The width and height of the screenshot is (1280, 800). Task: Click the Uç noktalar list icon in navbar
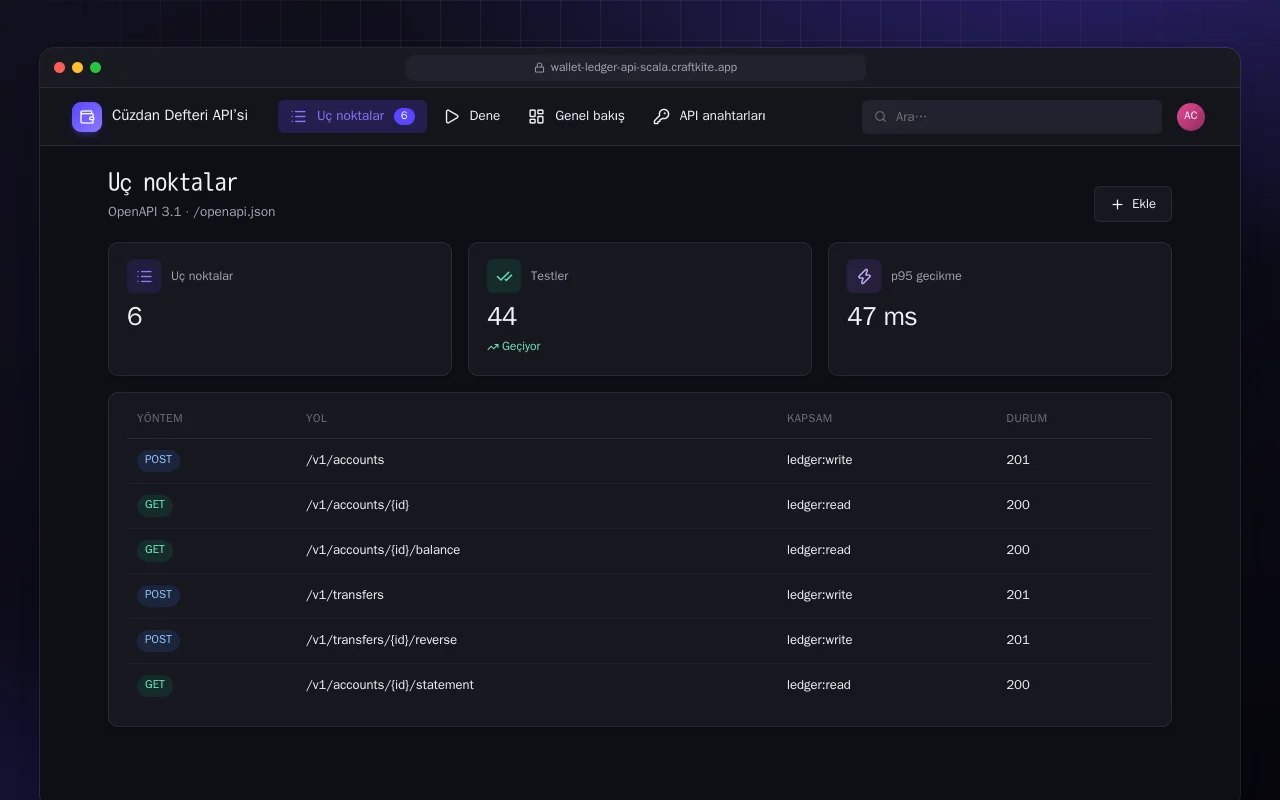pos(299,116)
